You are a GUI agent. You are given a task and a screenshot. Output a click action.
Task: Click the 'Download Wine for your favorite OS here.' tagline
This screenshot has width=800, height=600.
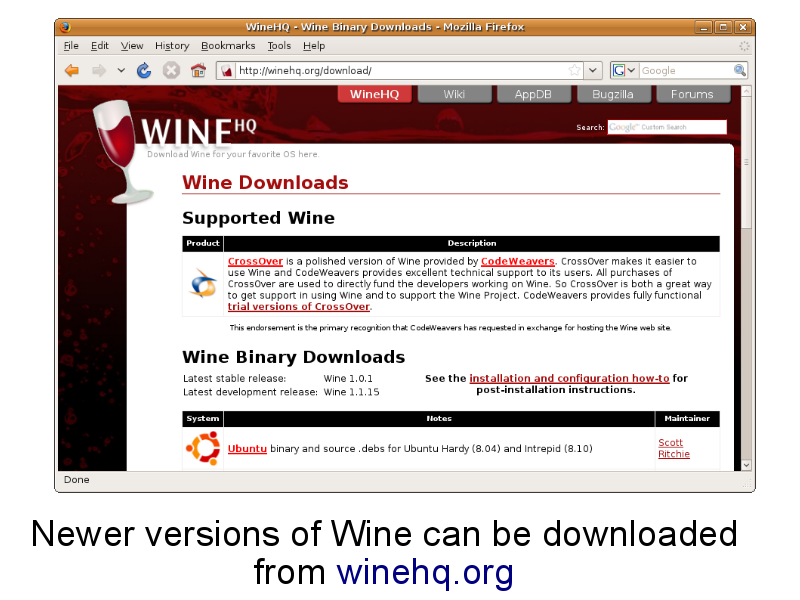[x=233, y=154]
